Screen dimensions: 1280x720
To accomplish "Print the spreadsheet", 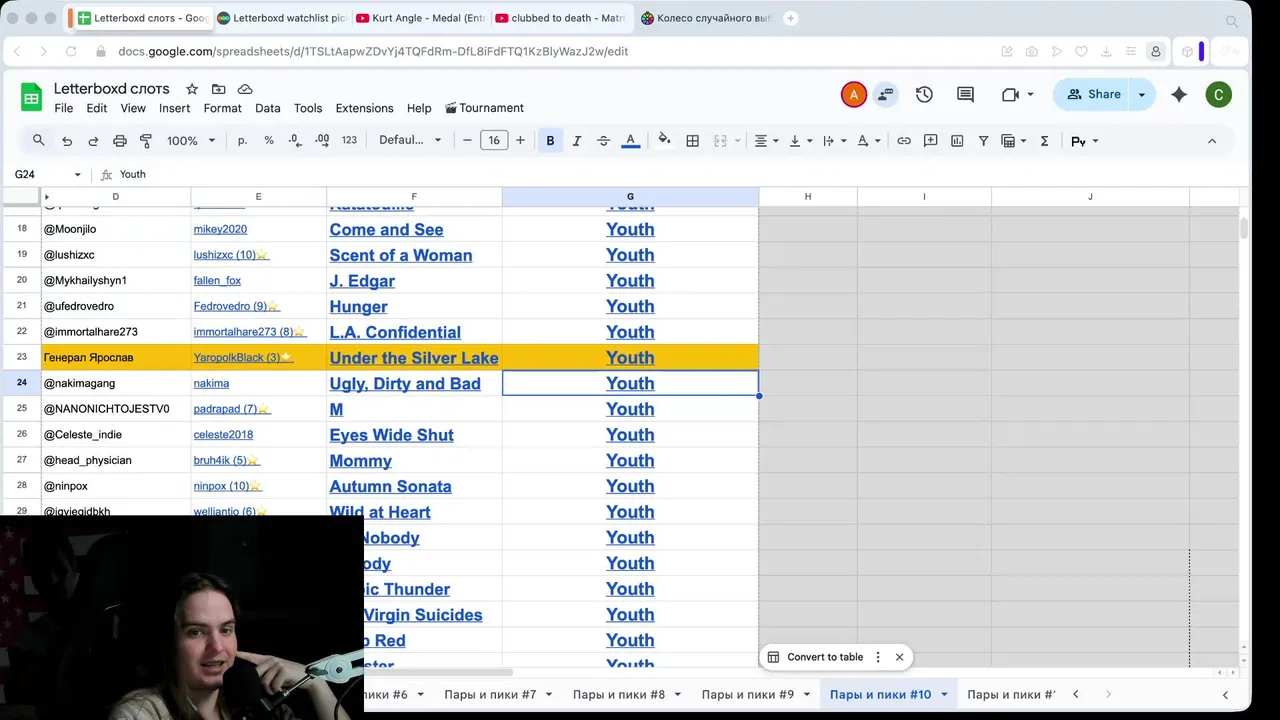I will tap(120, 141).
